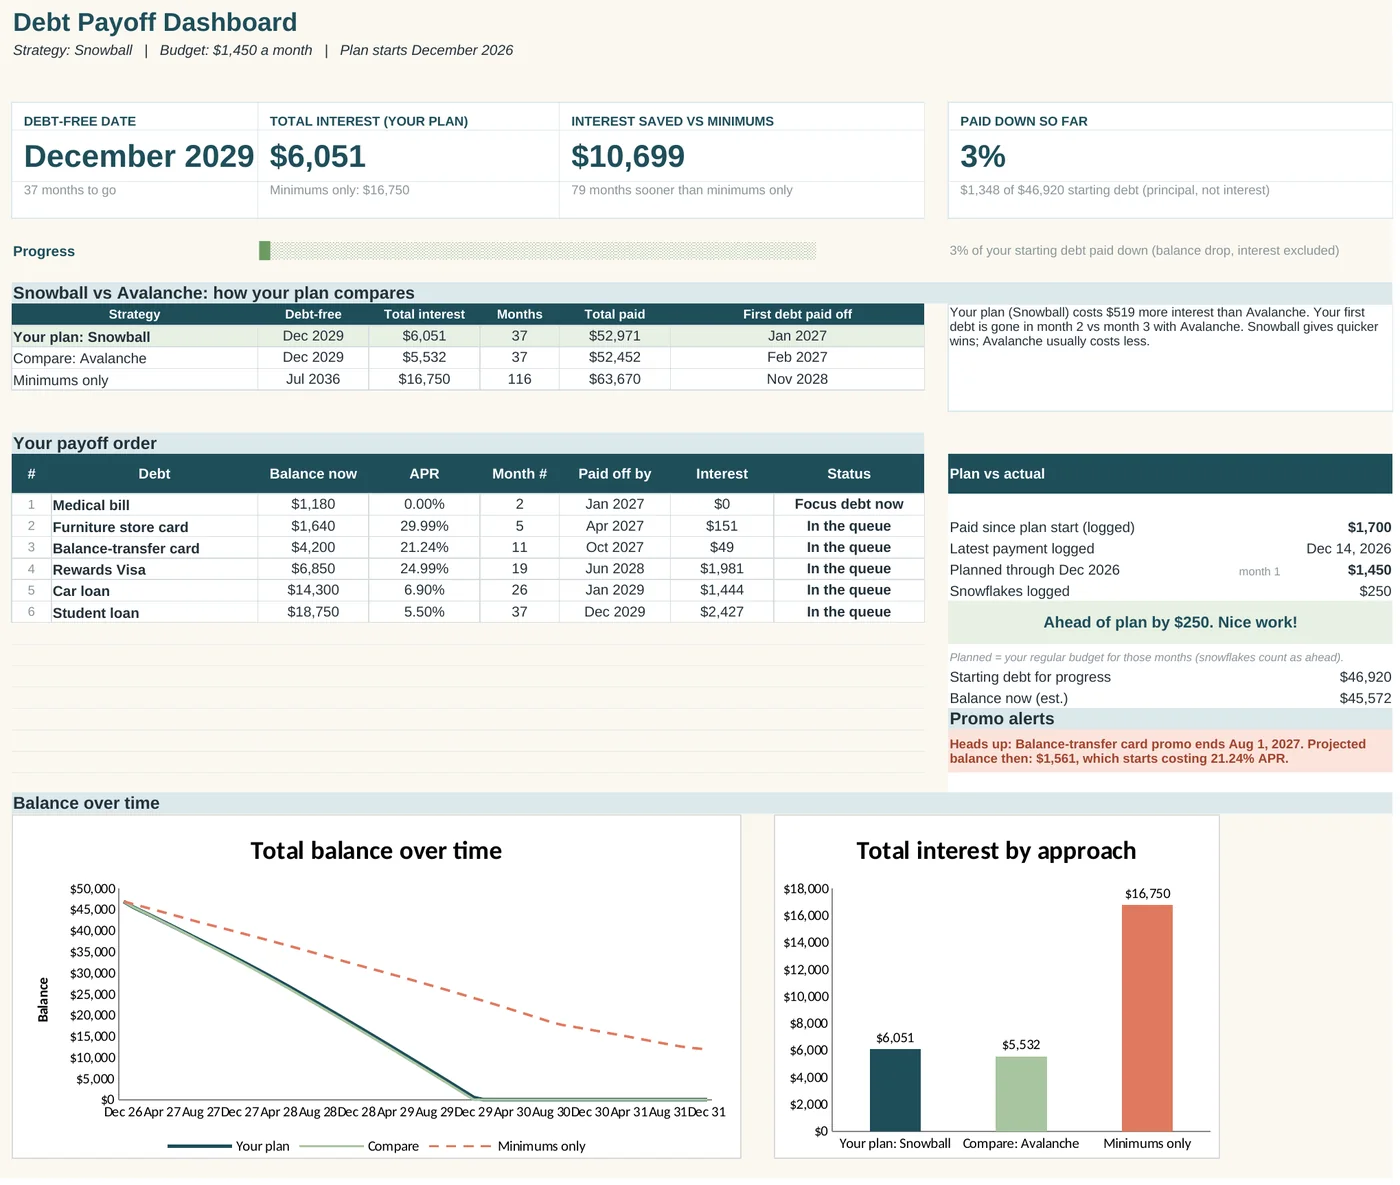Click the 29.99% APR cell
This screenshot has width=1400, height=1185.
click(424, 526)
